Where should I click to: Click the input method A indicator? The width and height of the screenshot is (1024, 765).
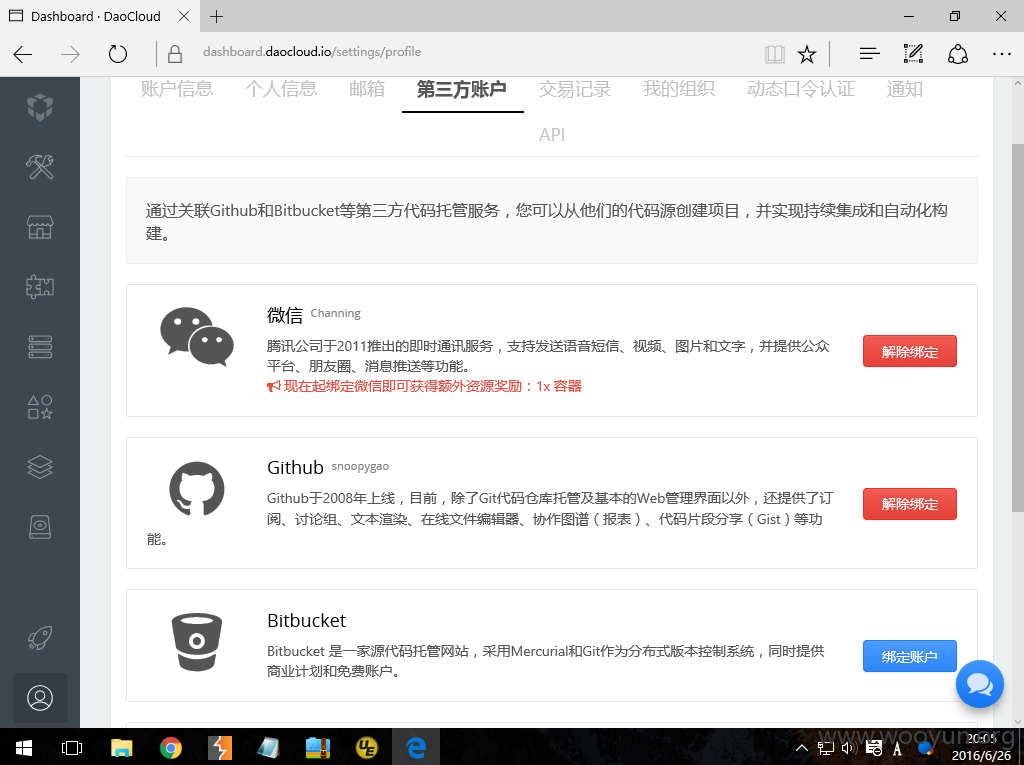(x=897, y=749)
